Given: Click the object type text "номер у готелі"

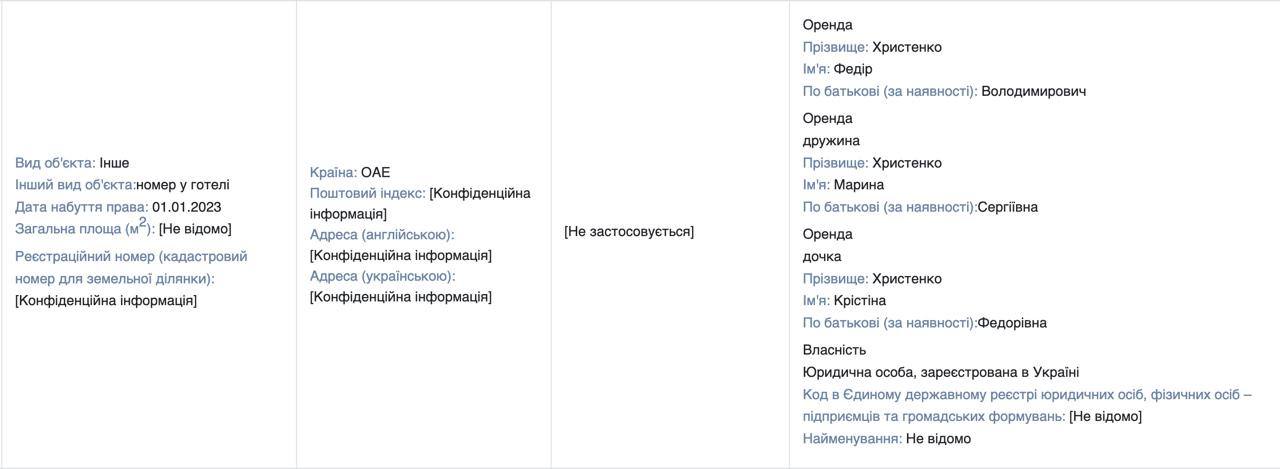Looking at the screenshot, I should [183, 185].
